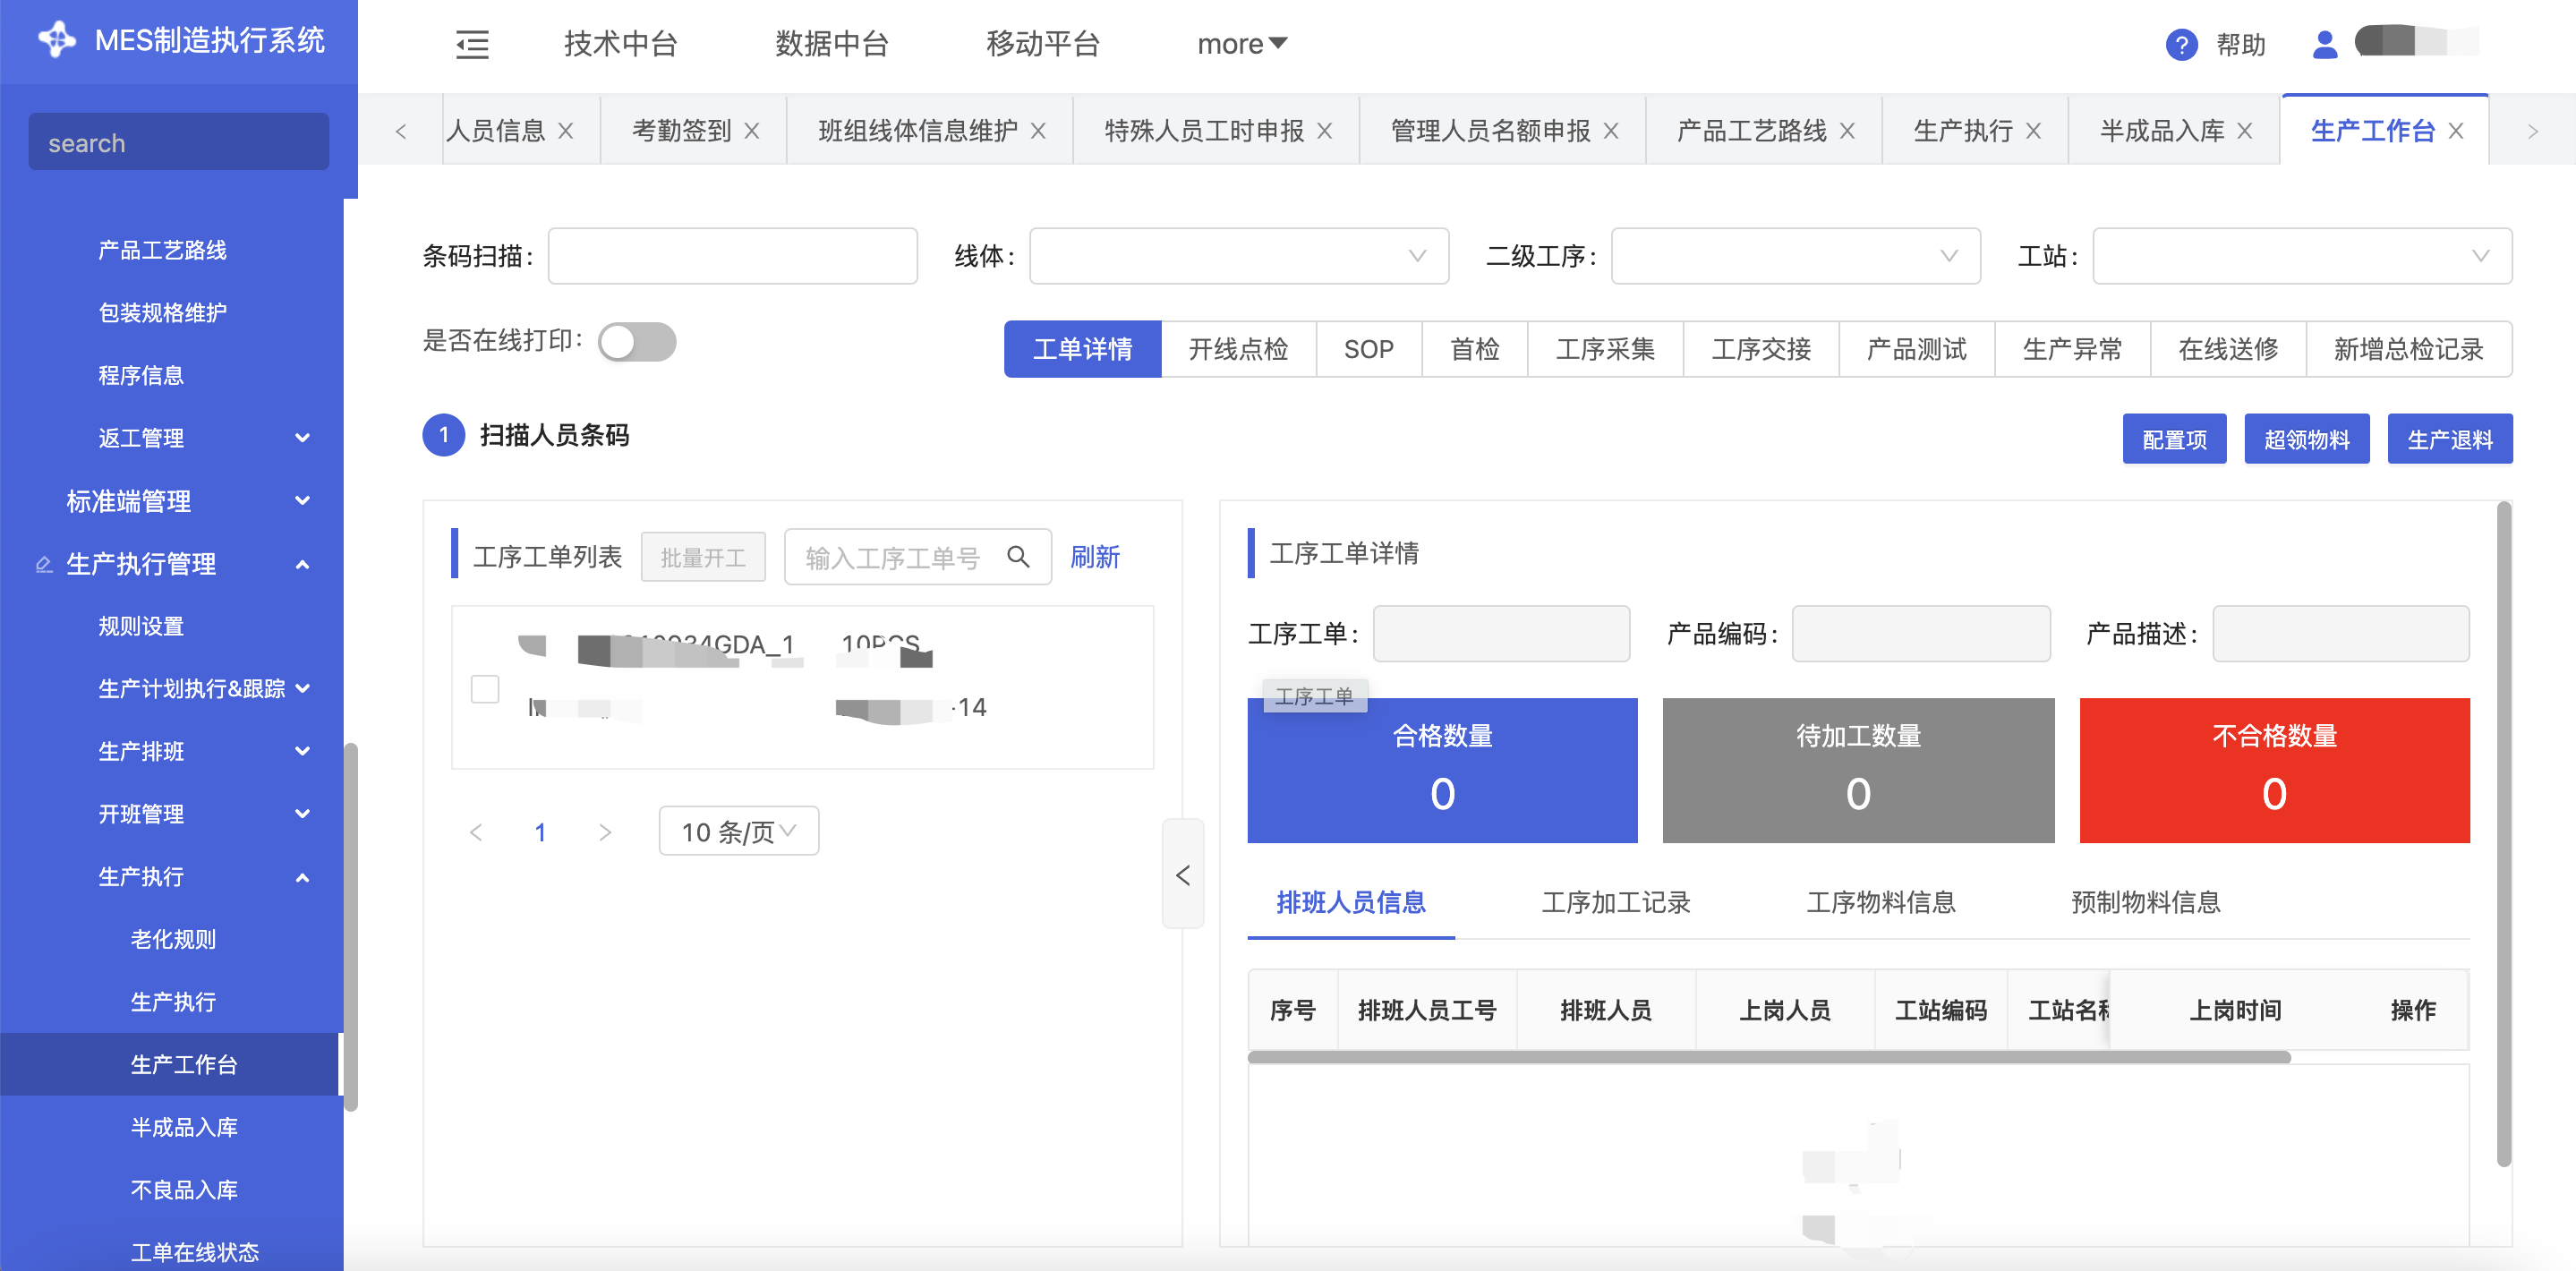Click the MES logo icon

coord(56,40)
